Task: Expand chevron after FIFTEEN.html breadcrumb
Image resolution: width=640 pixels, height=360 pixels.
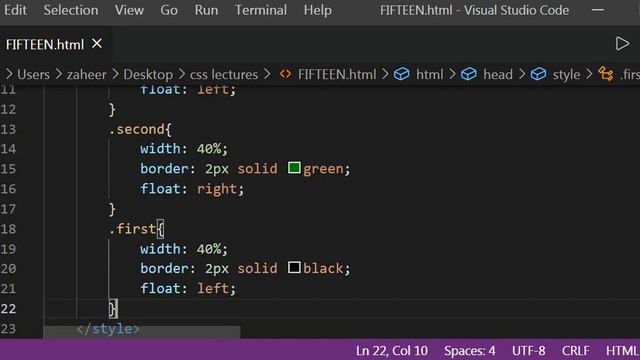Action: tap(385, 74)
